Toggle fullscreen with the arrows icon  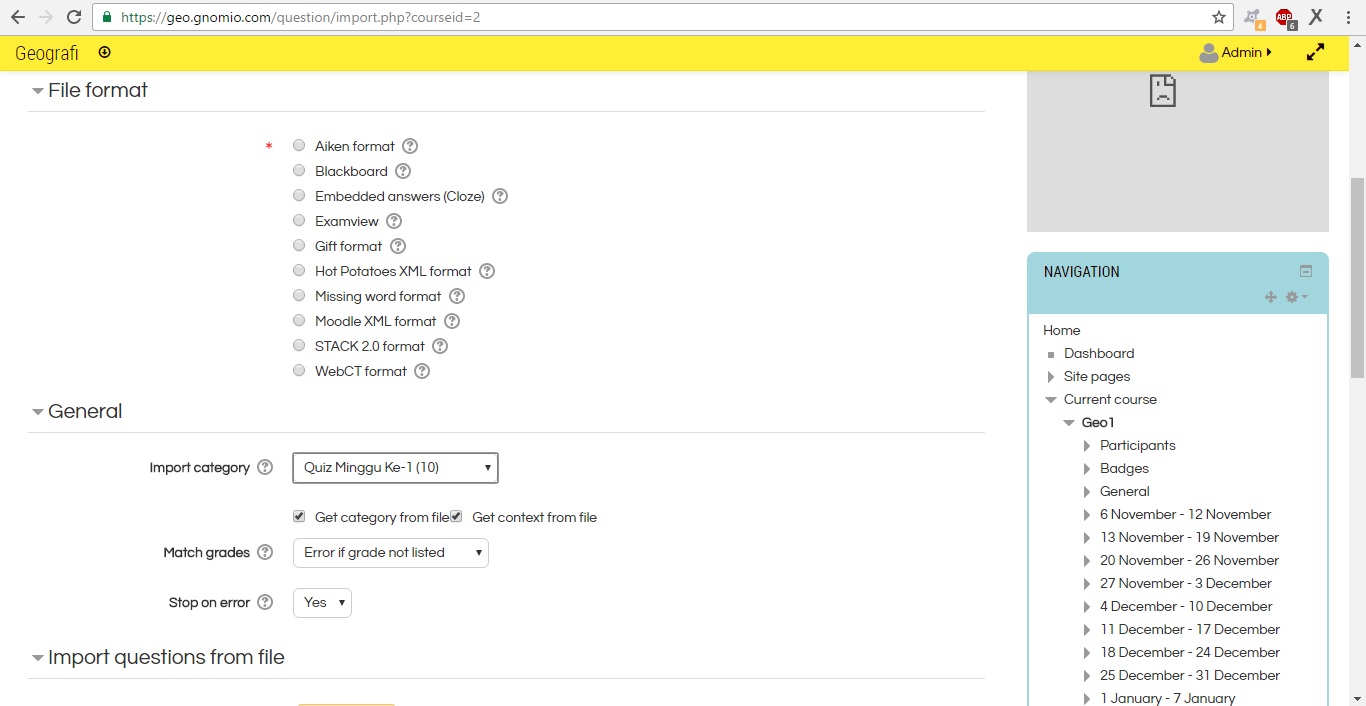pyautogui.click(x=1316, y=52)
